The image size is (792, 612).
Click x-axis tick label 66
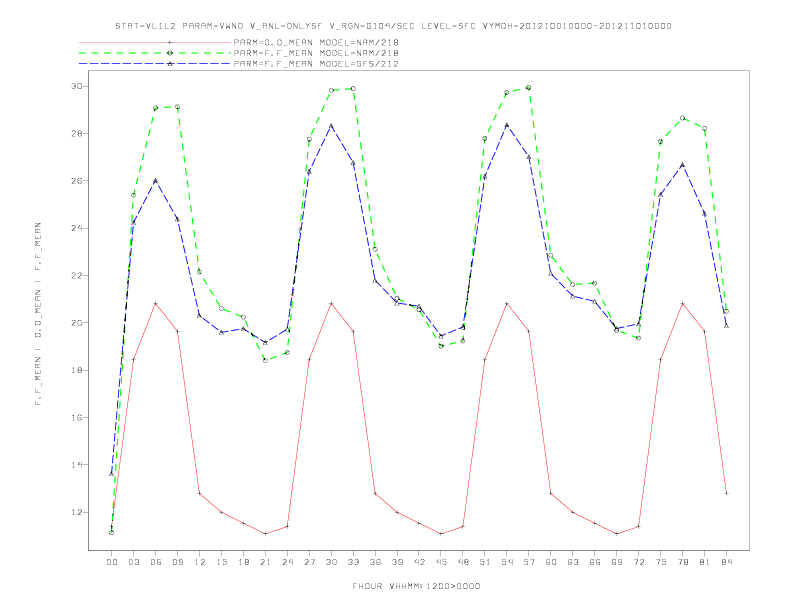point(595,562)
